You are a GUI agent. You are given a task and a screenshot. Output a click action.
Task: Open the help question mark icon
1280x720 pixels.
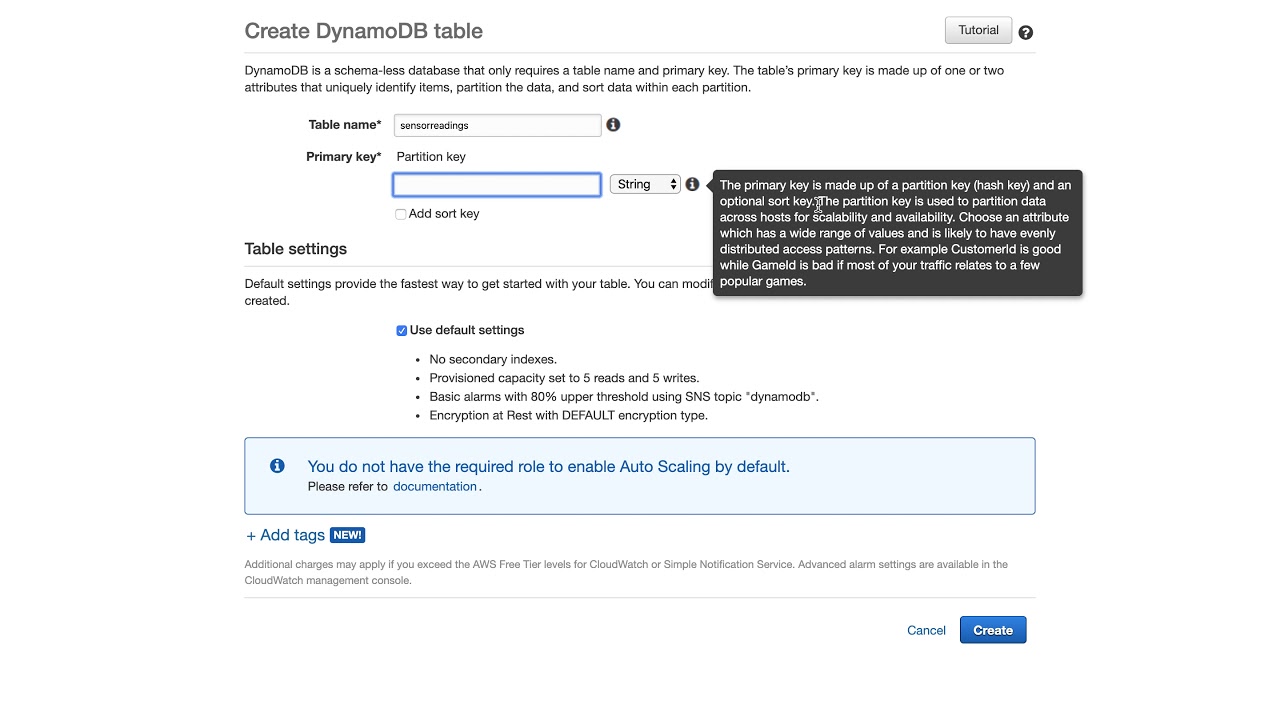pyautogui.click(x=1025, y=32)
